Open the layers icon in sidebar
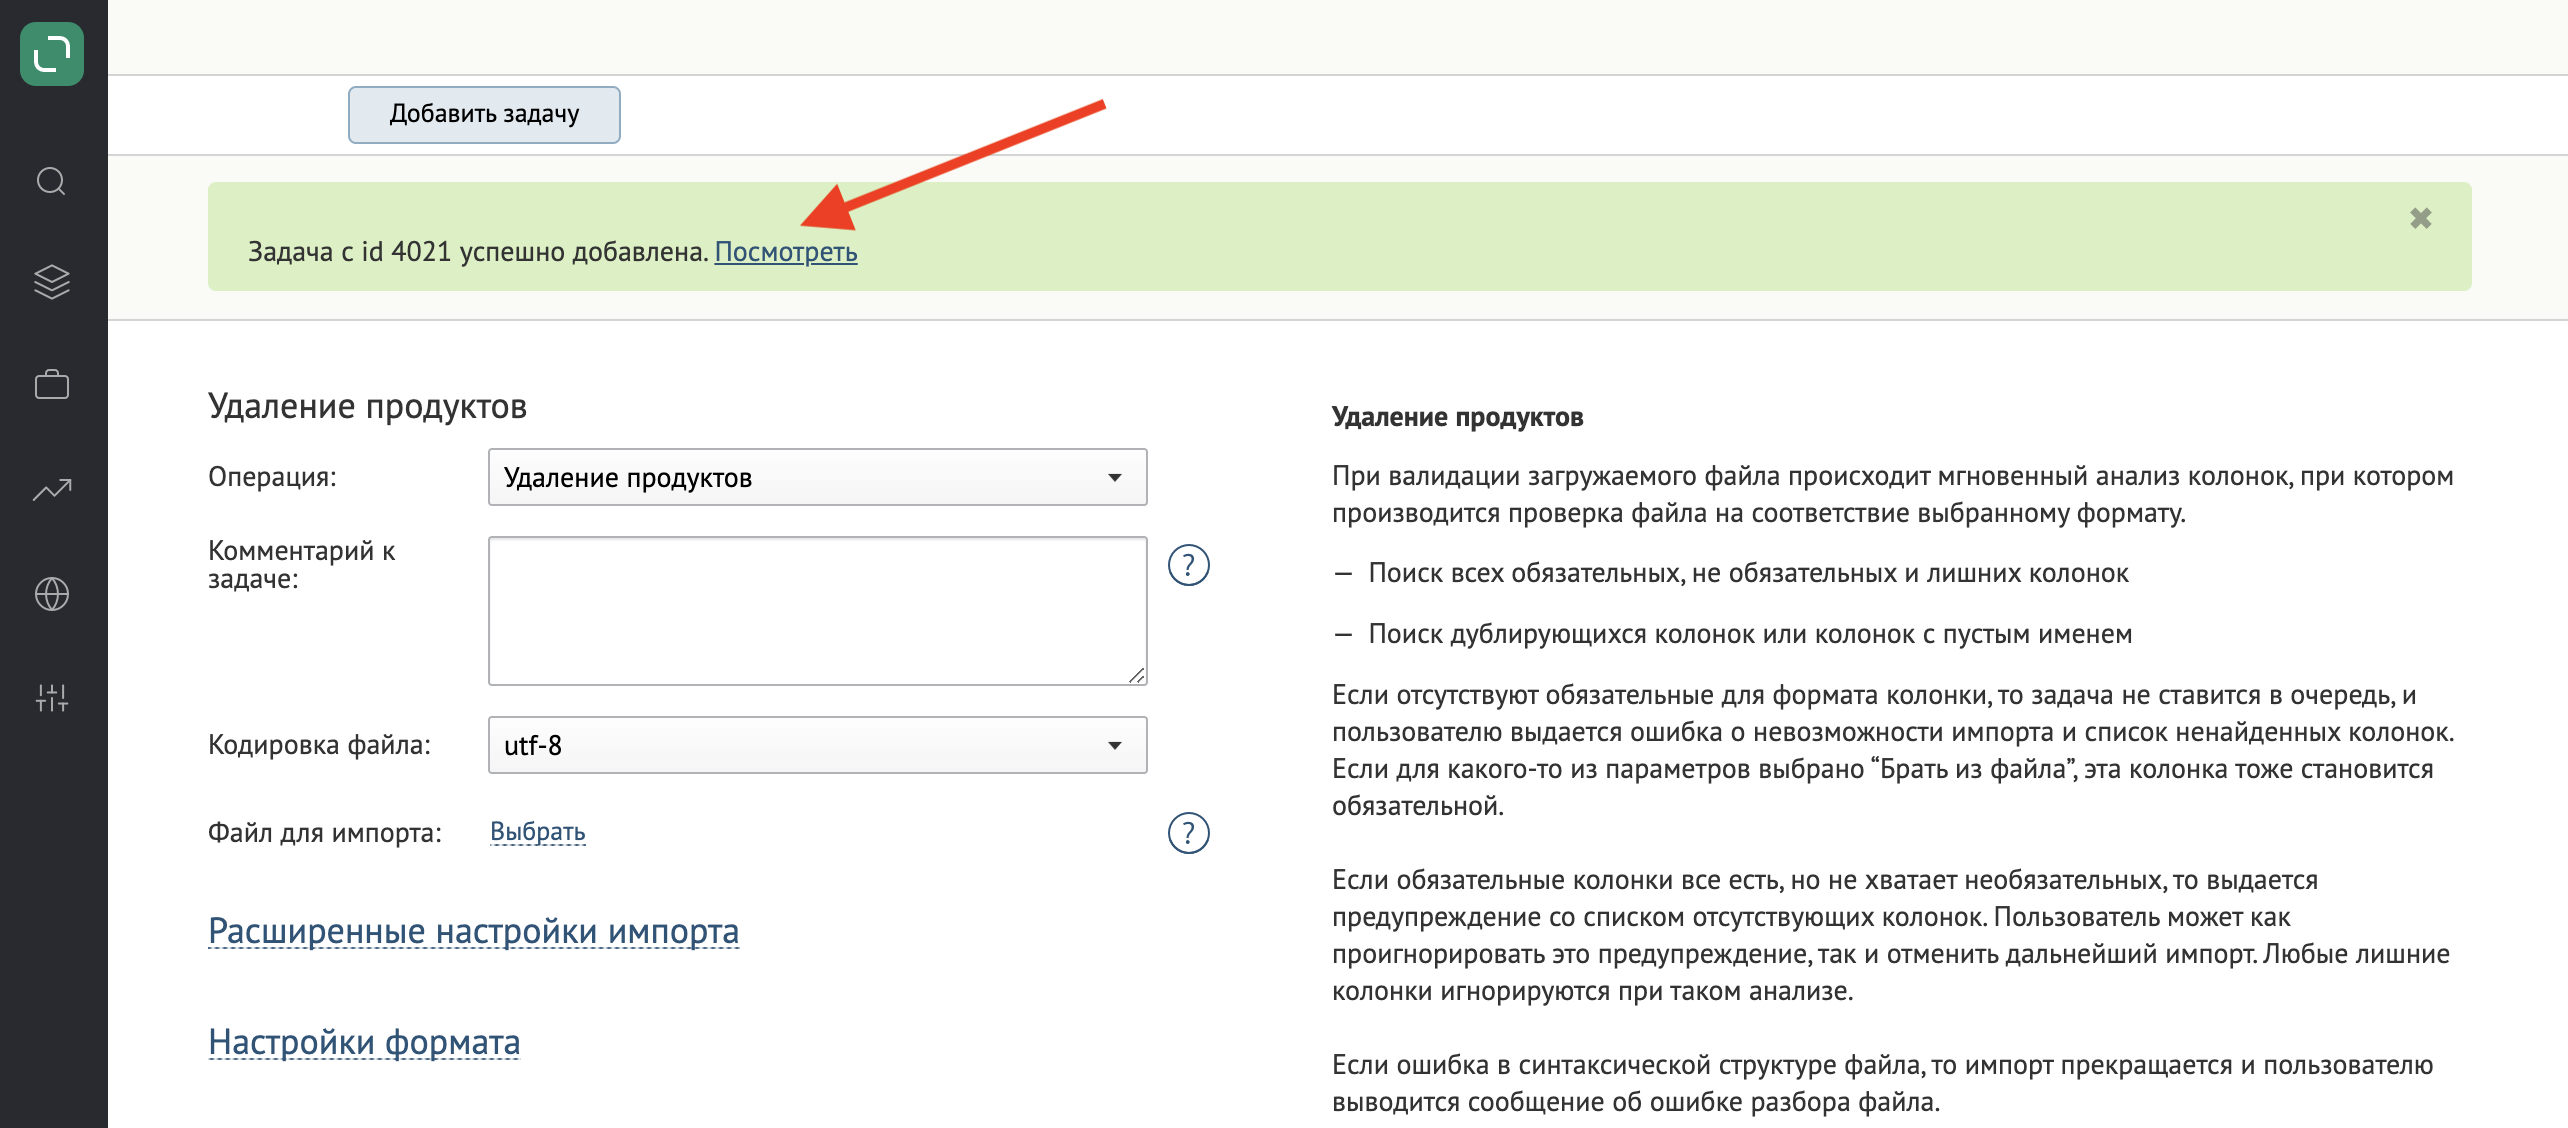The image size is (2568, 1128). [x=52, y=282]
